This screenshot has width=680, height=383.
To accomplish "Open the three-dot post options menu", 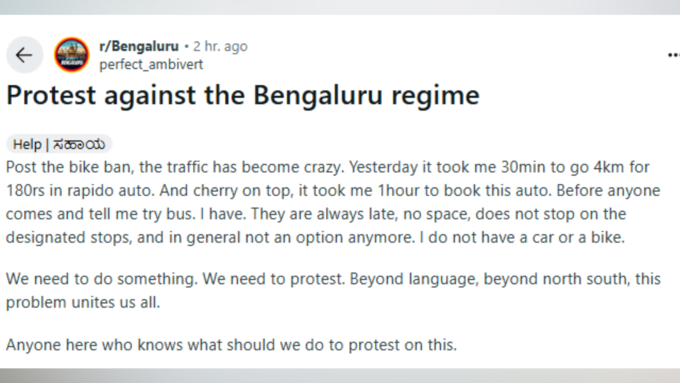I will click(x=673, y=55).
